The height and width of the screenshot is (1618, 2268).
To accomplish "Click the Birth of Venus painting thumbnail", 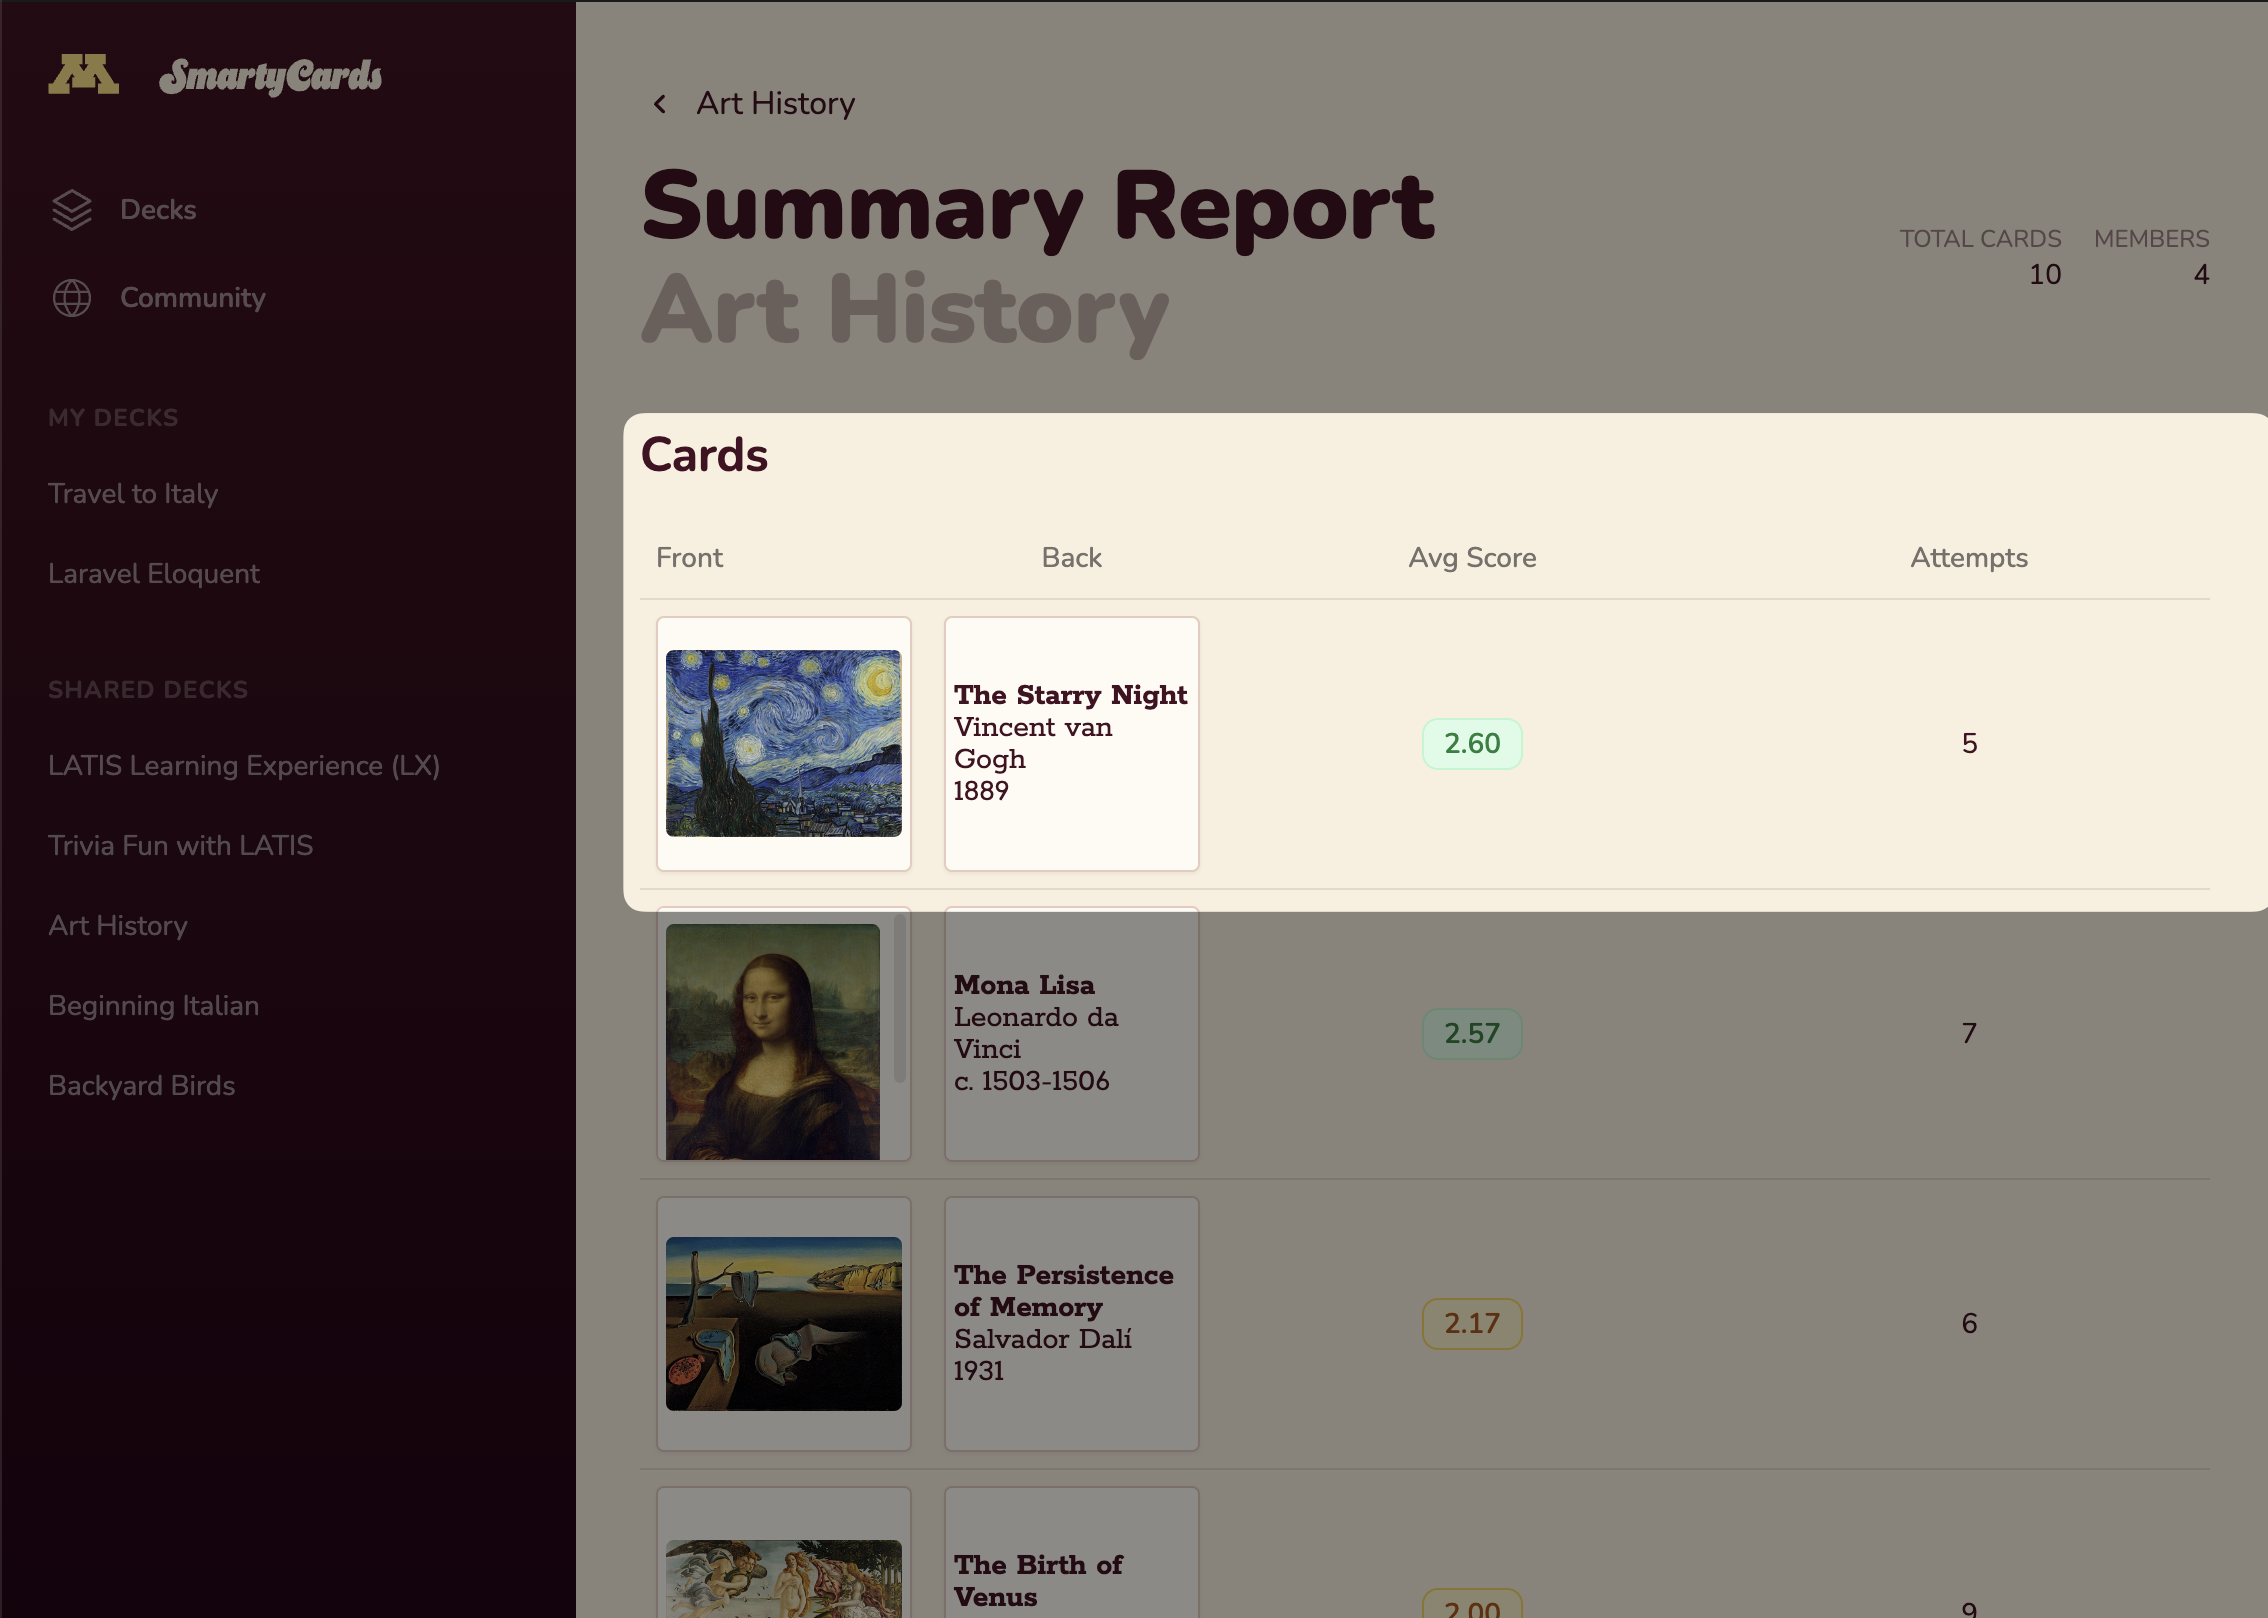I will click(x=784, y=1578).
